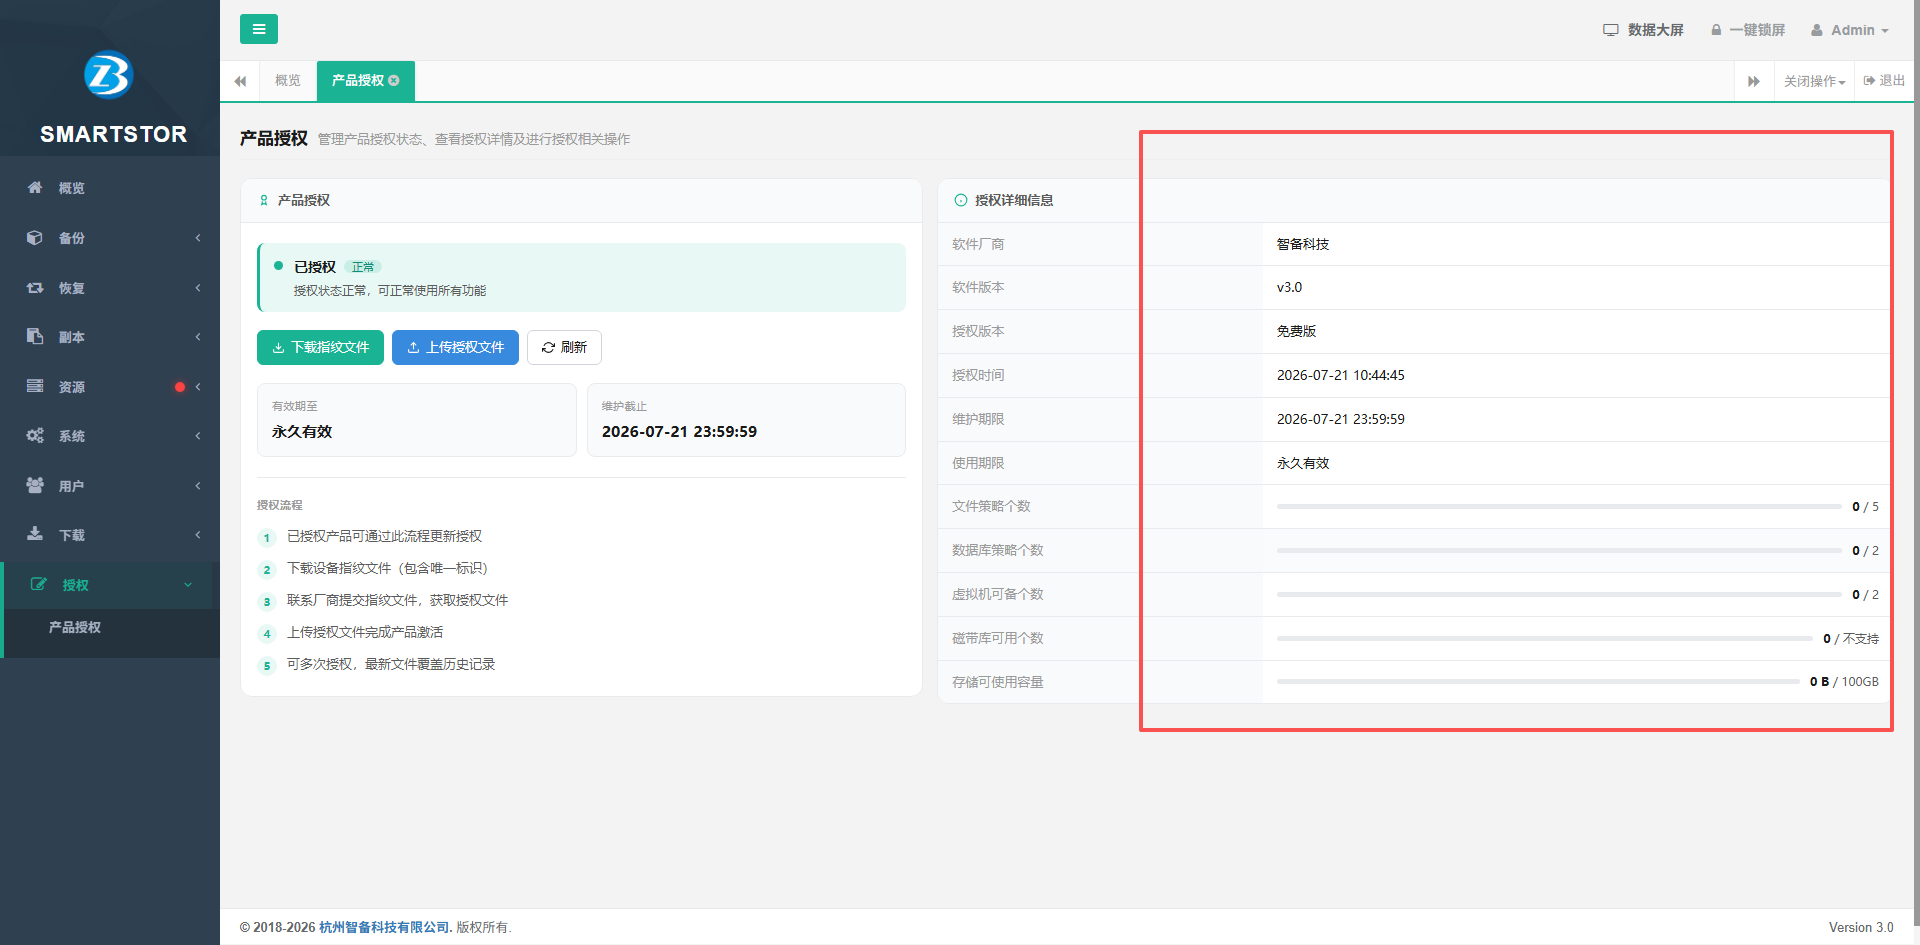Click the 正常 status badge
The image size is (1920, 945).
[x=363, y=267]
